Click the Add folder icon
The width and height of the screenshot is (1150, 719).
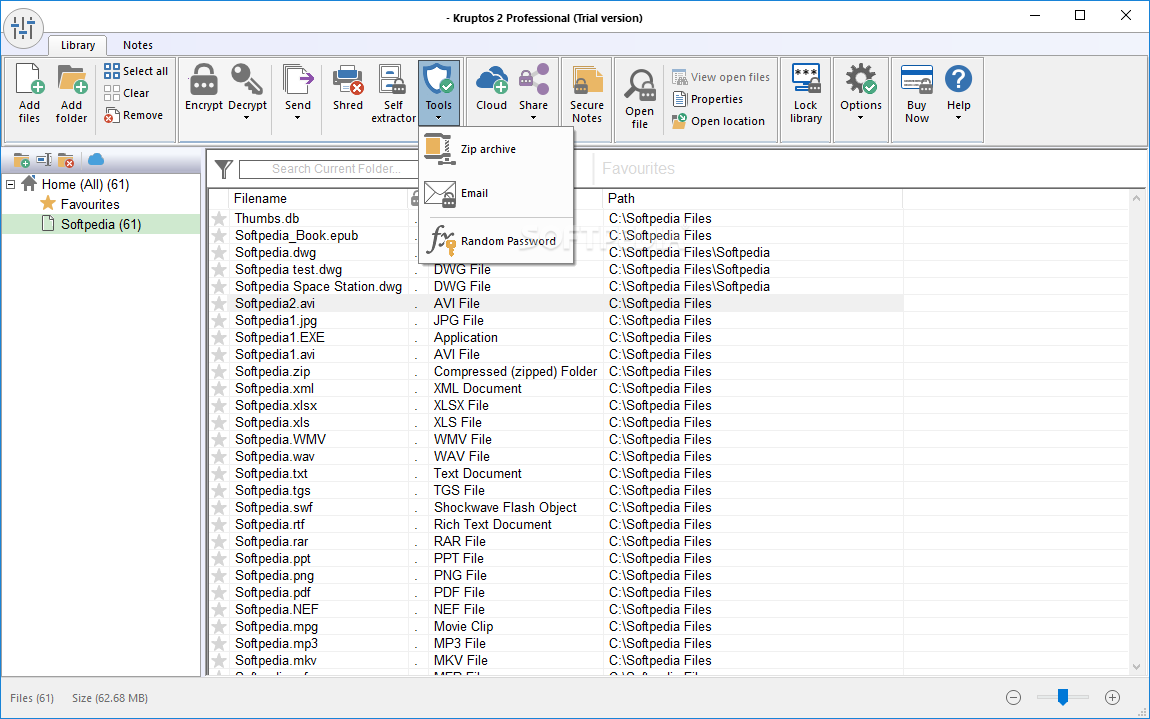pos(72,79)
